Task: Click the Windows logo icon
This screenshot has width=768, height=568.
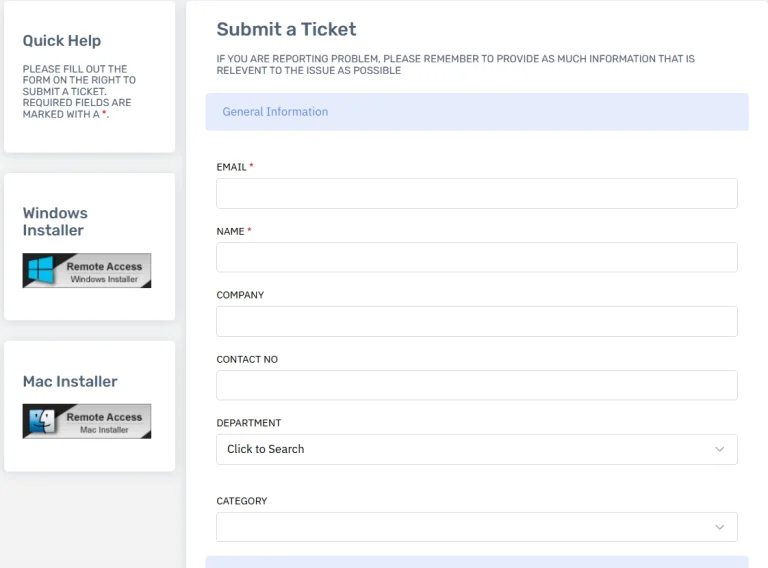Action: (x=41, y=270)
